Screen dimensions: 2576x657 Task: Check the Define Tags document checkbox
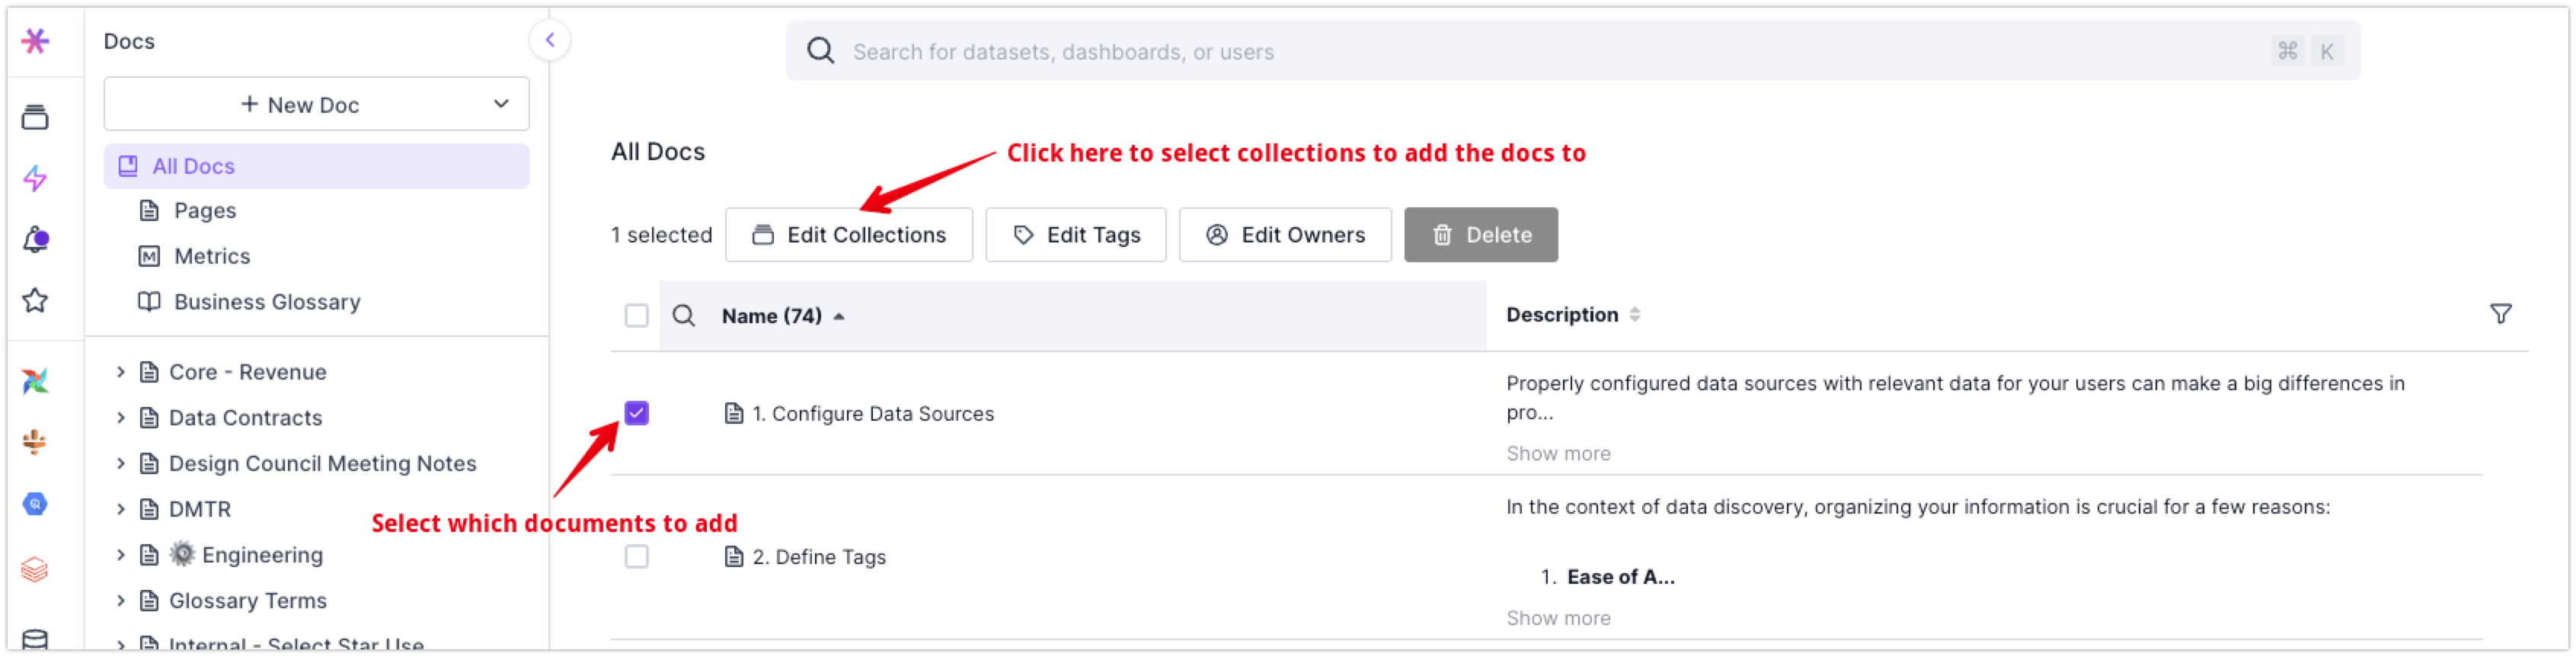(x=636, y=556)
